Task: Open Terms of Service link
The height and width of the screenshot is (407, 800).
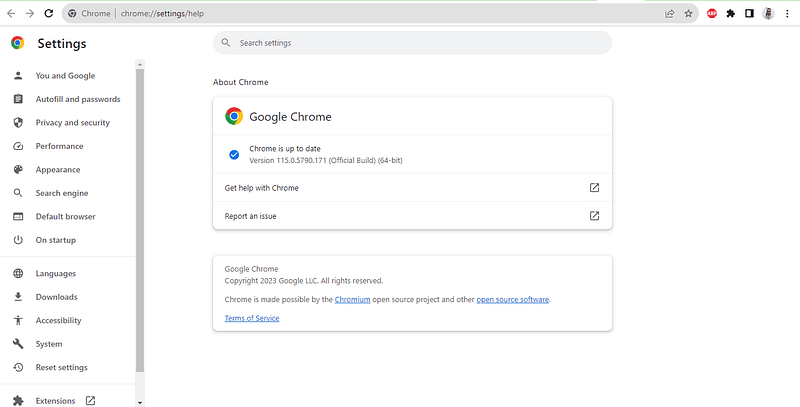Action: pyautogui.click(x=252, y=318)
